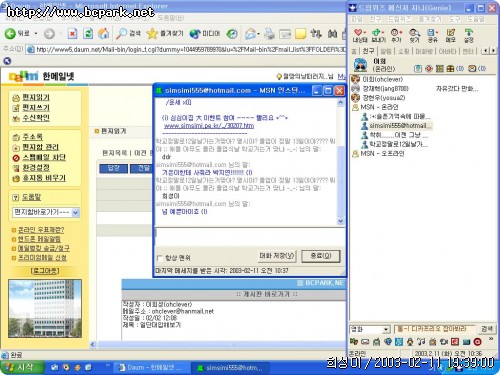The height and width of the screenshot is (375, 500).
Task: Click the 즐겨찾기 favorites star icon
Action: [152, 33]
